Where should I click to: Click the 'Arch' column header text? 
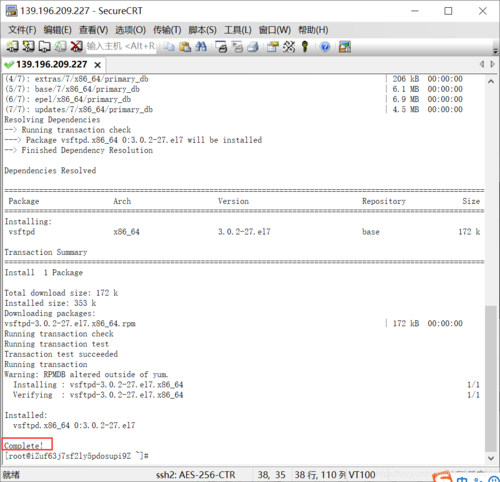click(122, 201)
